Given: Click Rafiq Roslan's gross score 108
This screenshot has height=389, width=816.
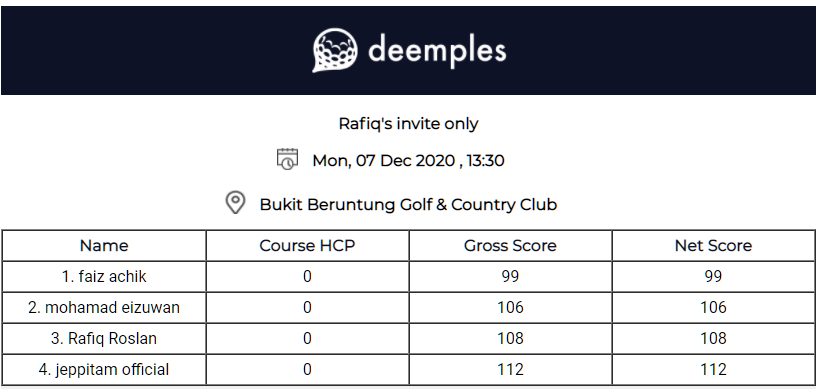Looking at the screenshot, I should (510, 338).
